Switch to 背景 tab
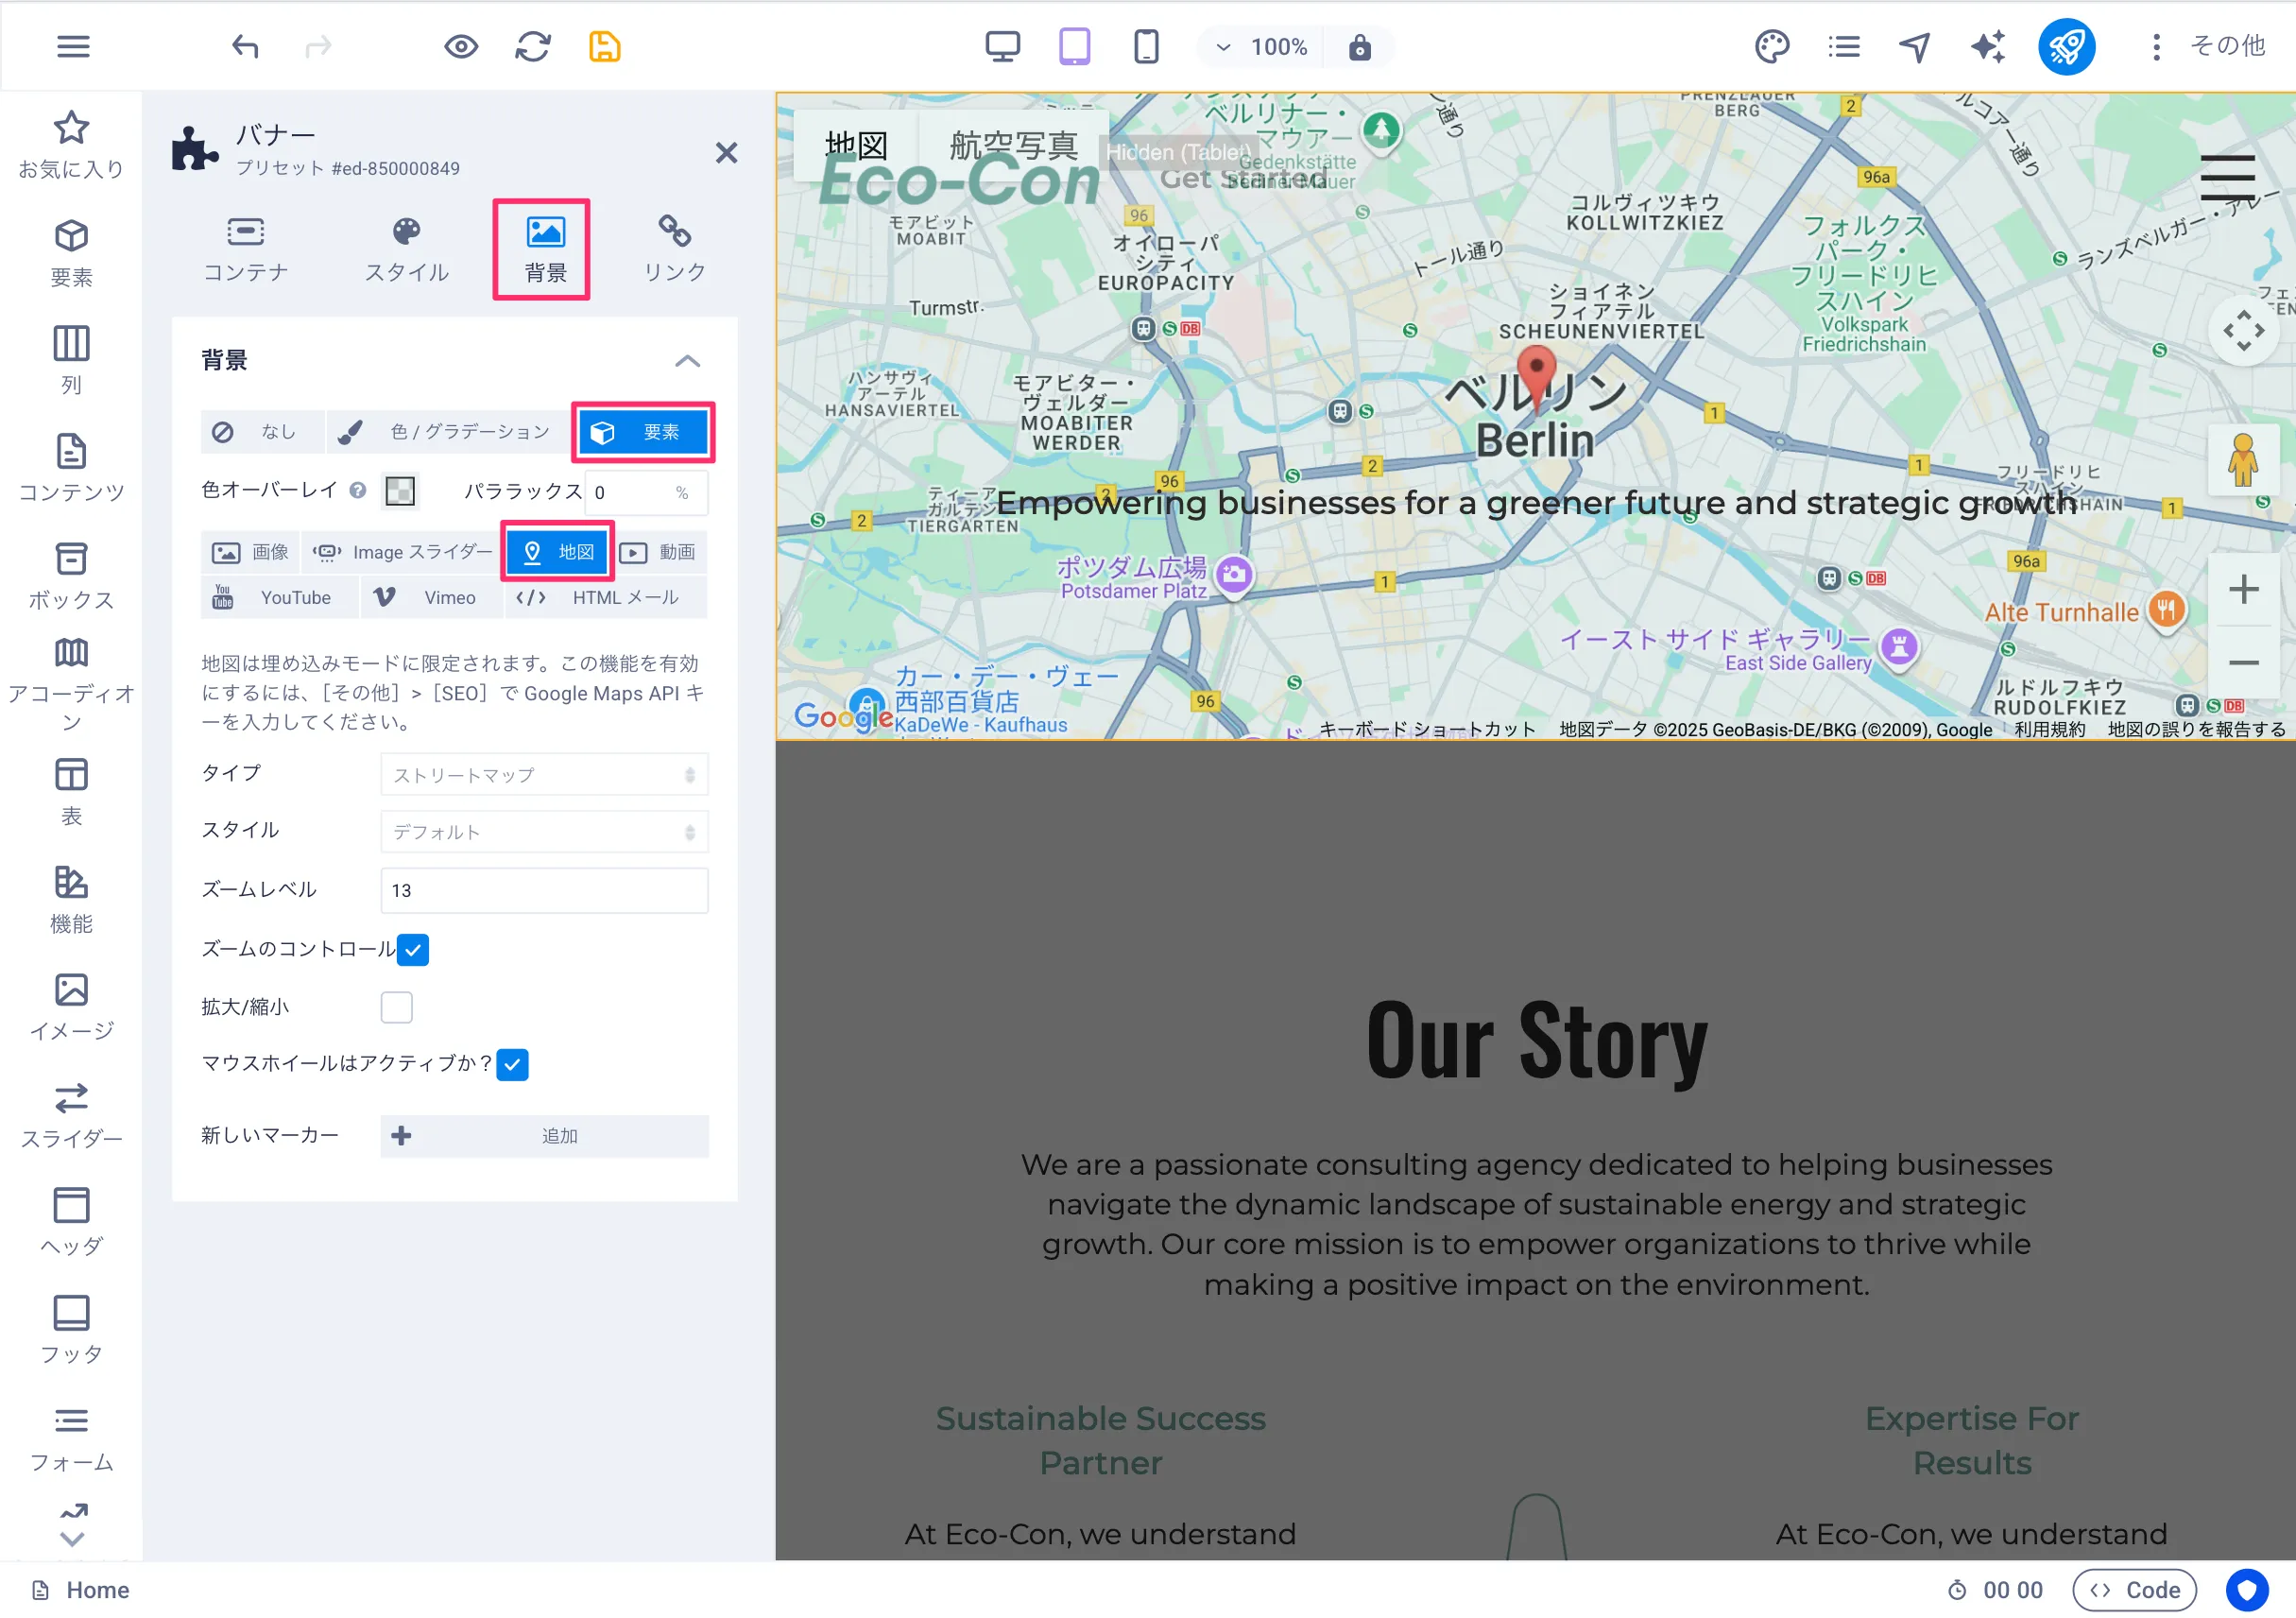The image size is (2296, 1618). point(545,249)
